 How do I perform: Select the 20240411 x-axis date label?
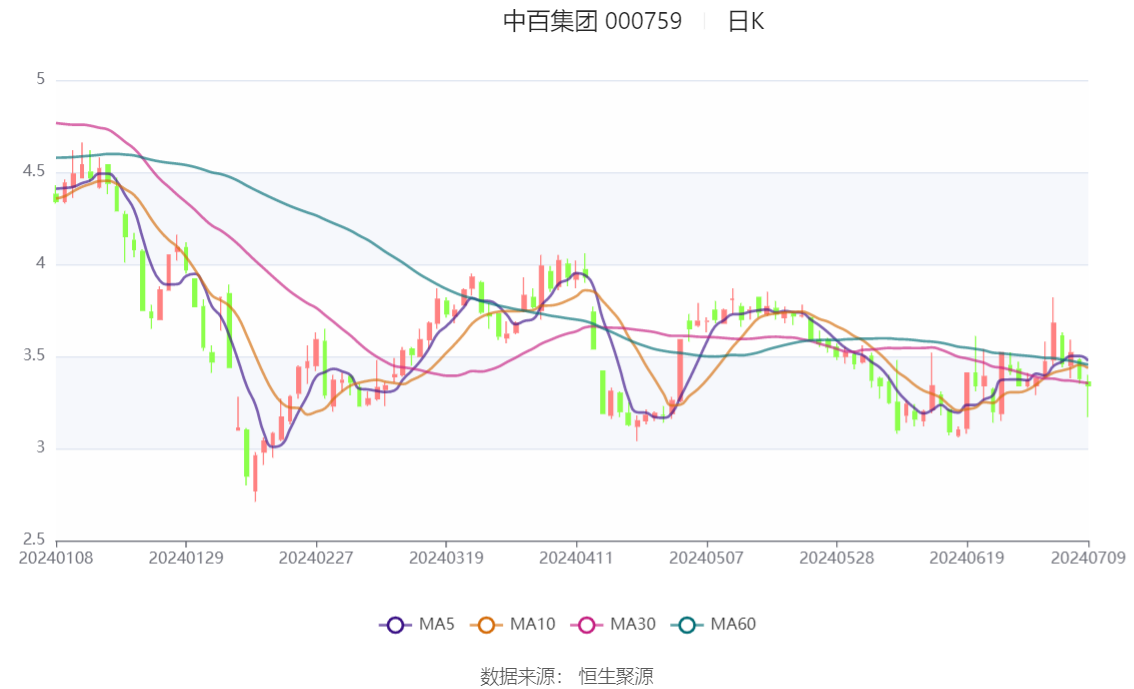point(576,558)
